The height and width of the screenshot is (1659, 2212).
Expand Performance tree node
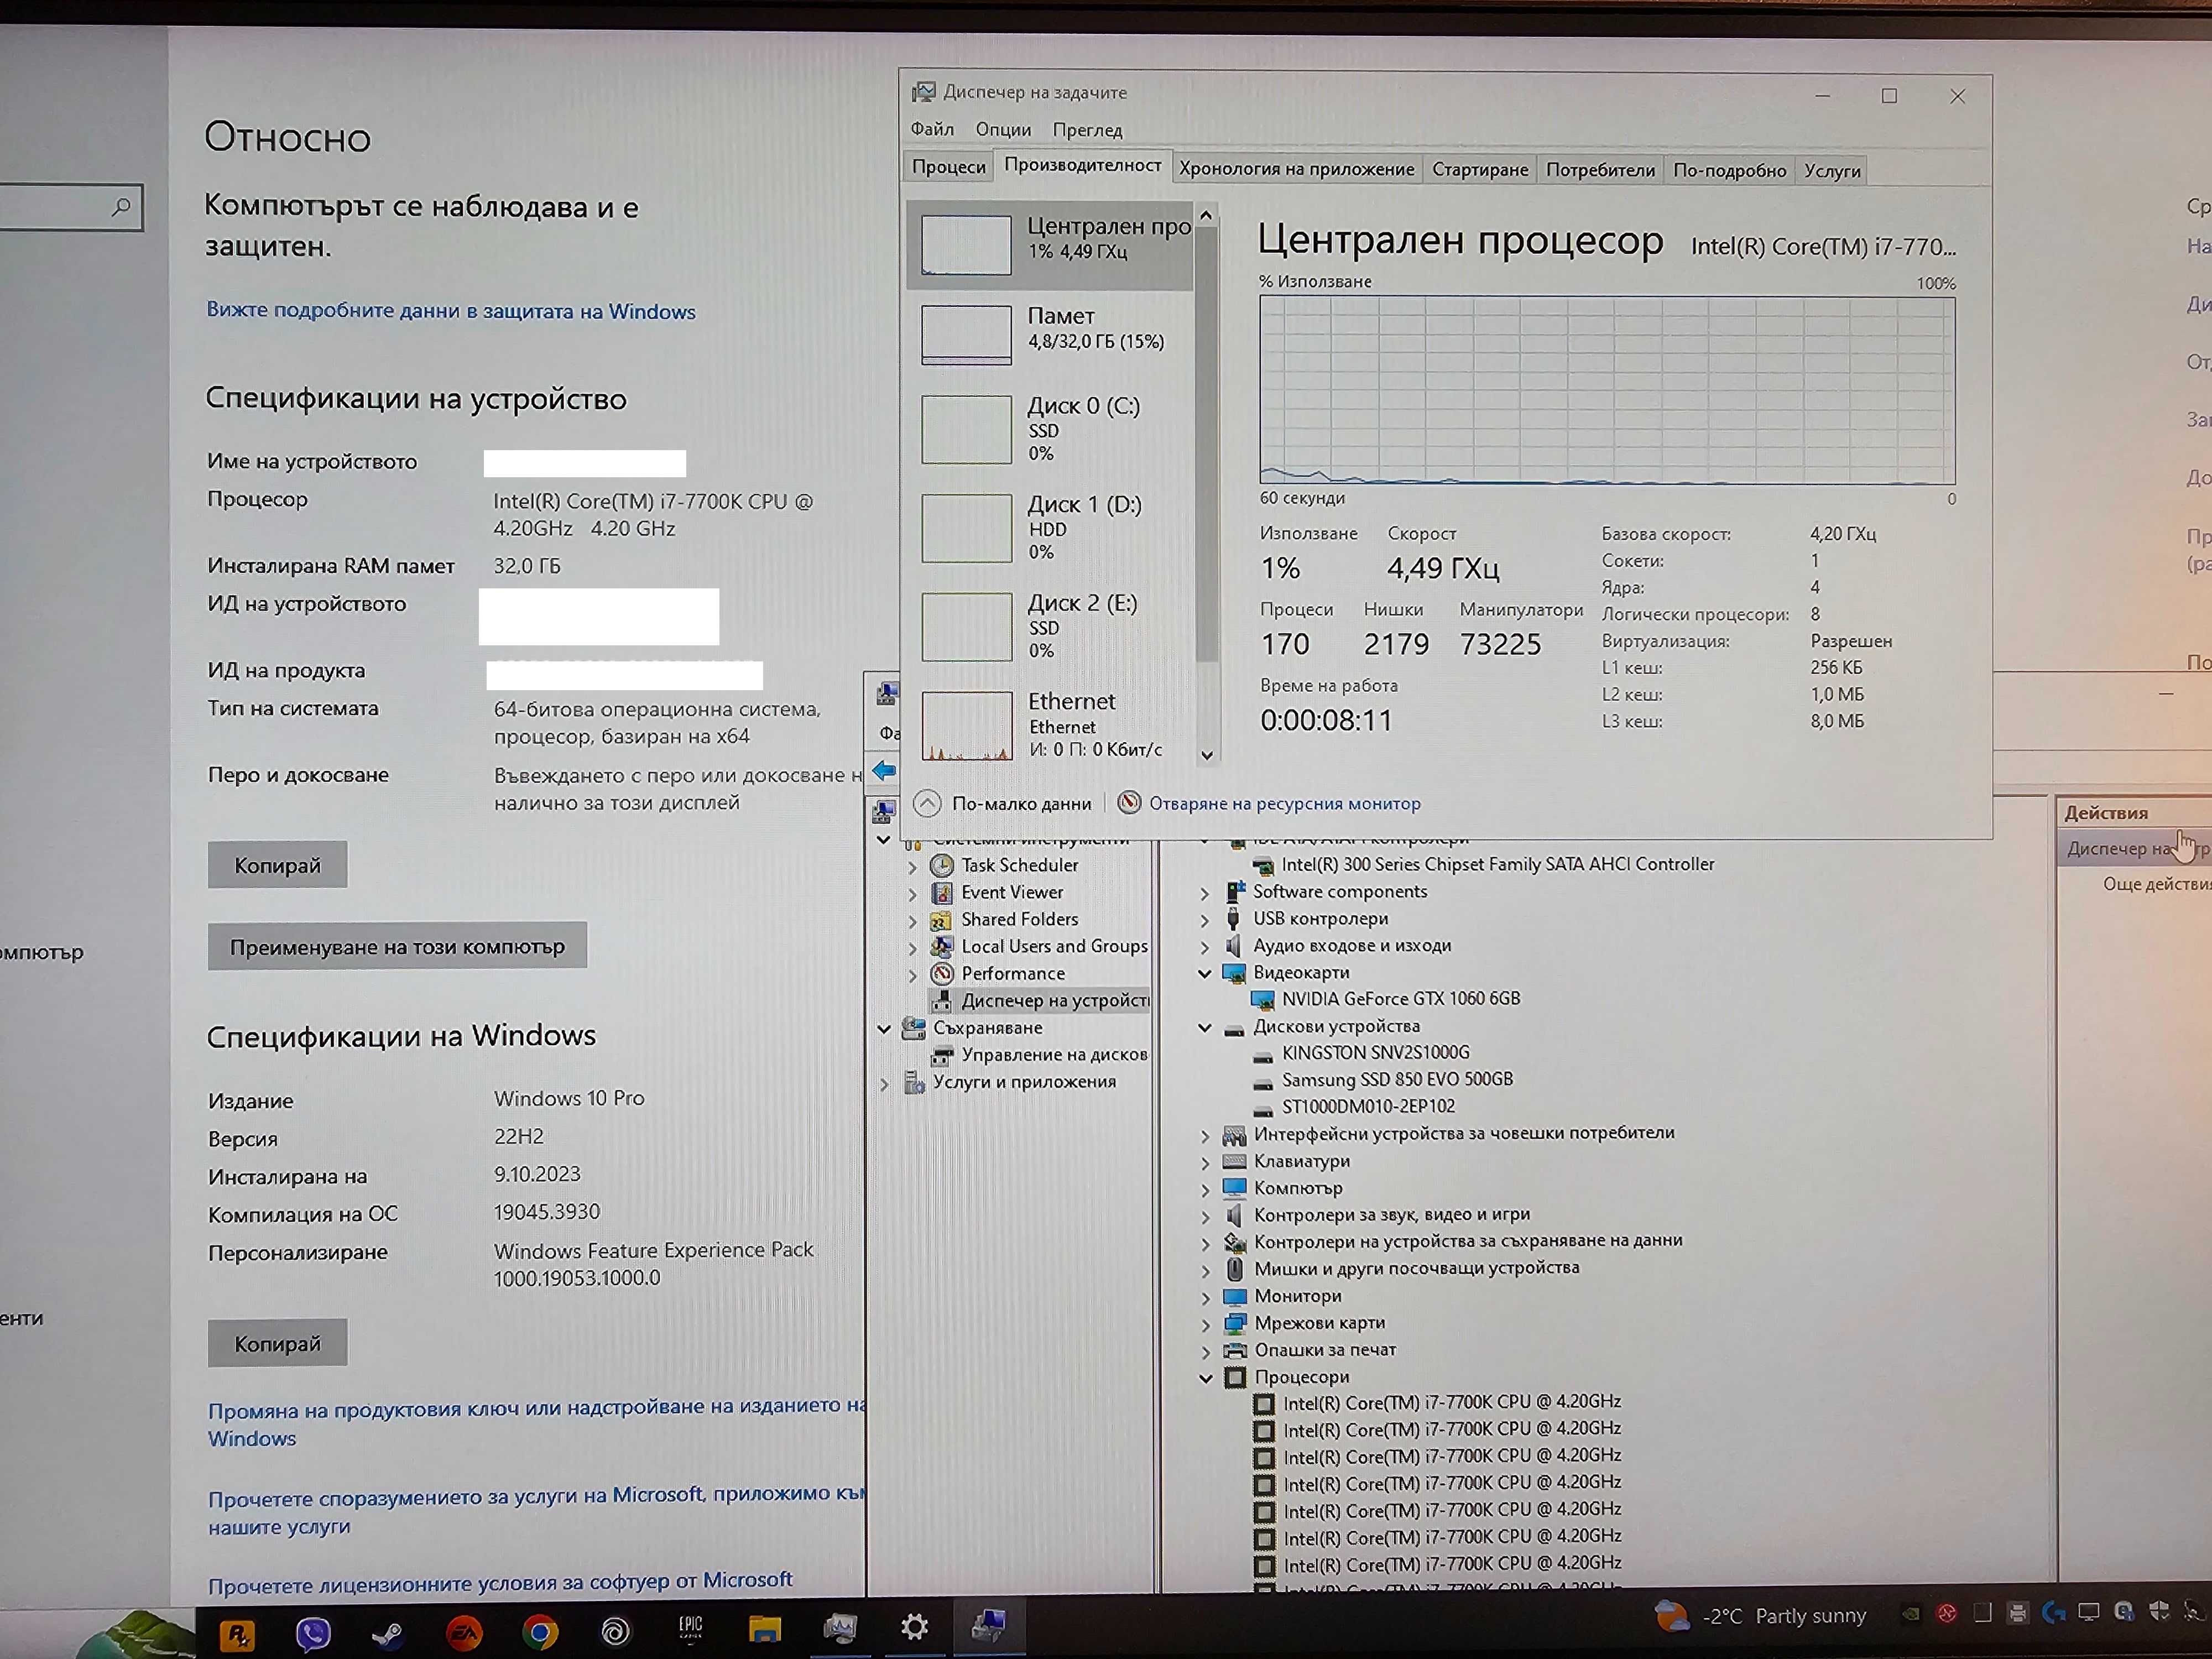pos(912,974)
